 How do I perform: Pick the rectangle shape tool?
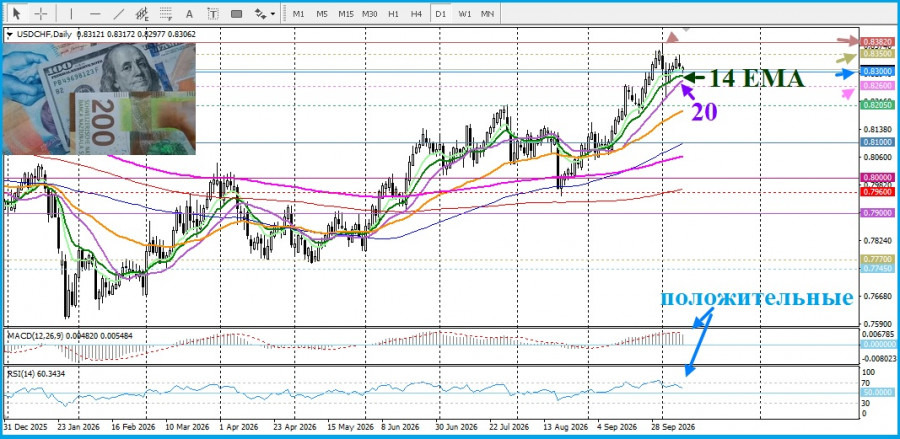pyautogui.click(x=236, y=13)
